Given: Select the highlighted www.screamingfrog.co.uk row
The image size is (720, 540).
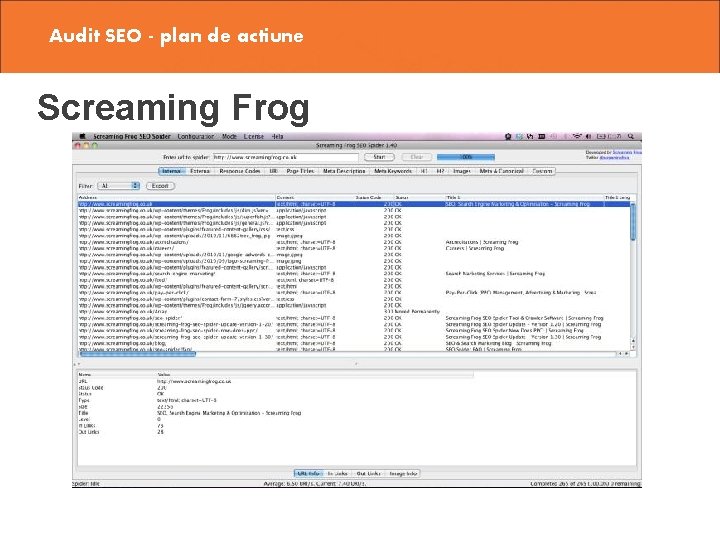Looking at the screenshot, I should tap(354, 204).
